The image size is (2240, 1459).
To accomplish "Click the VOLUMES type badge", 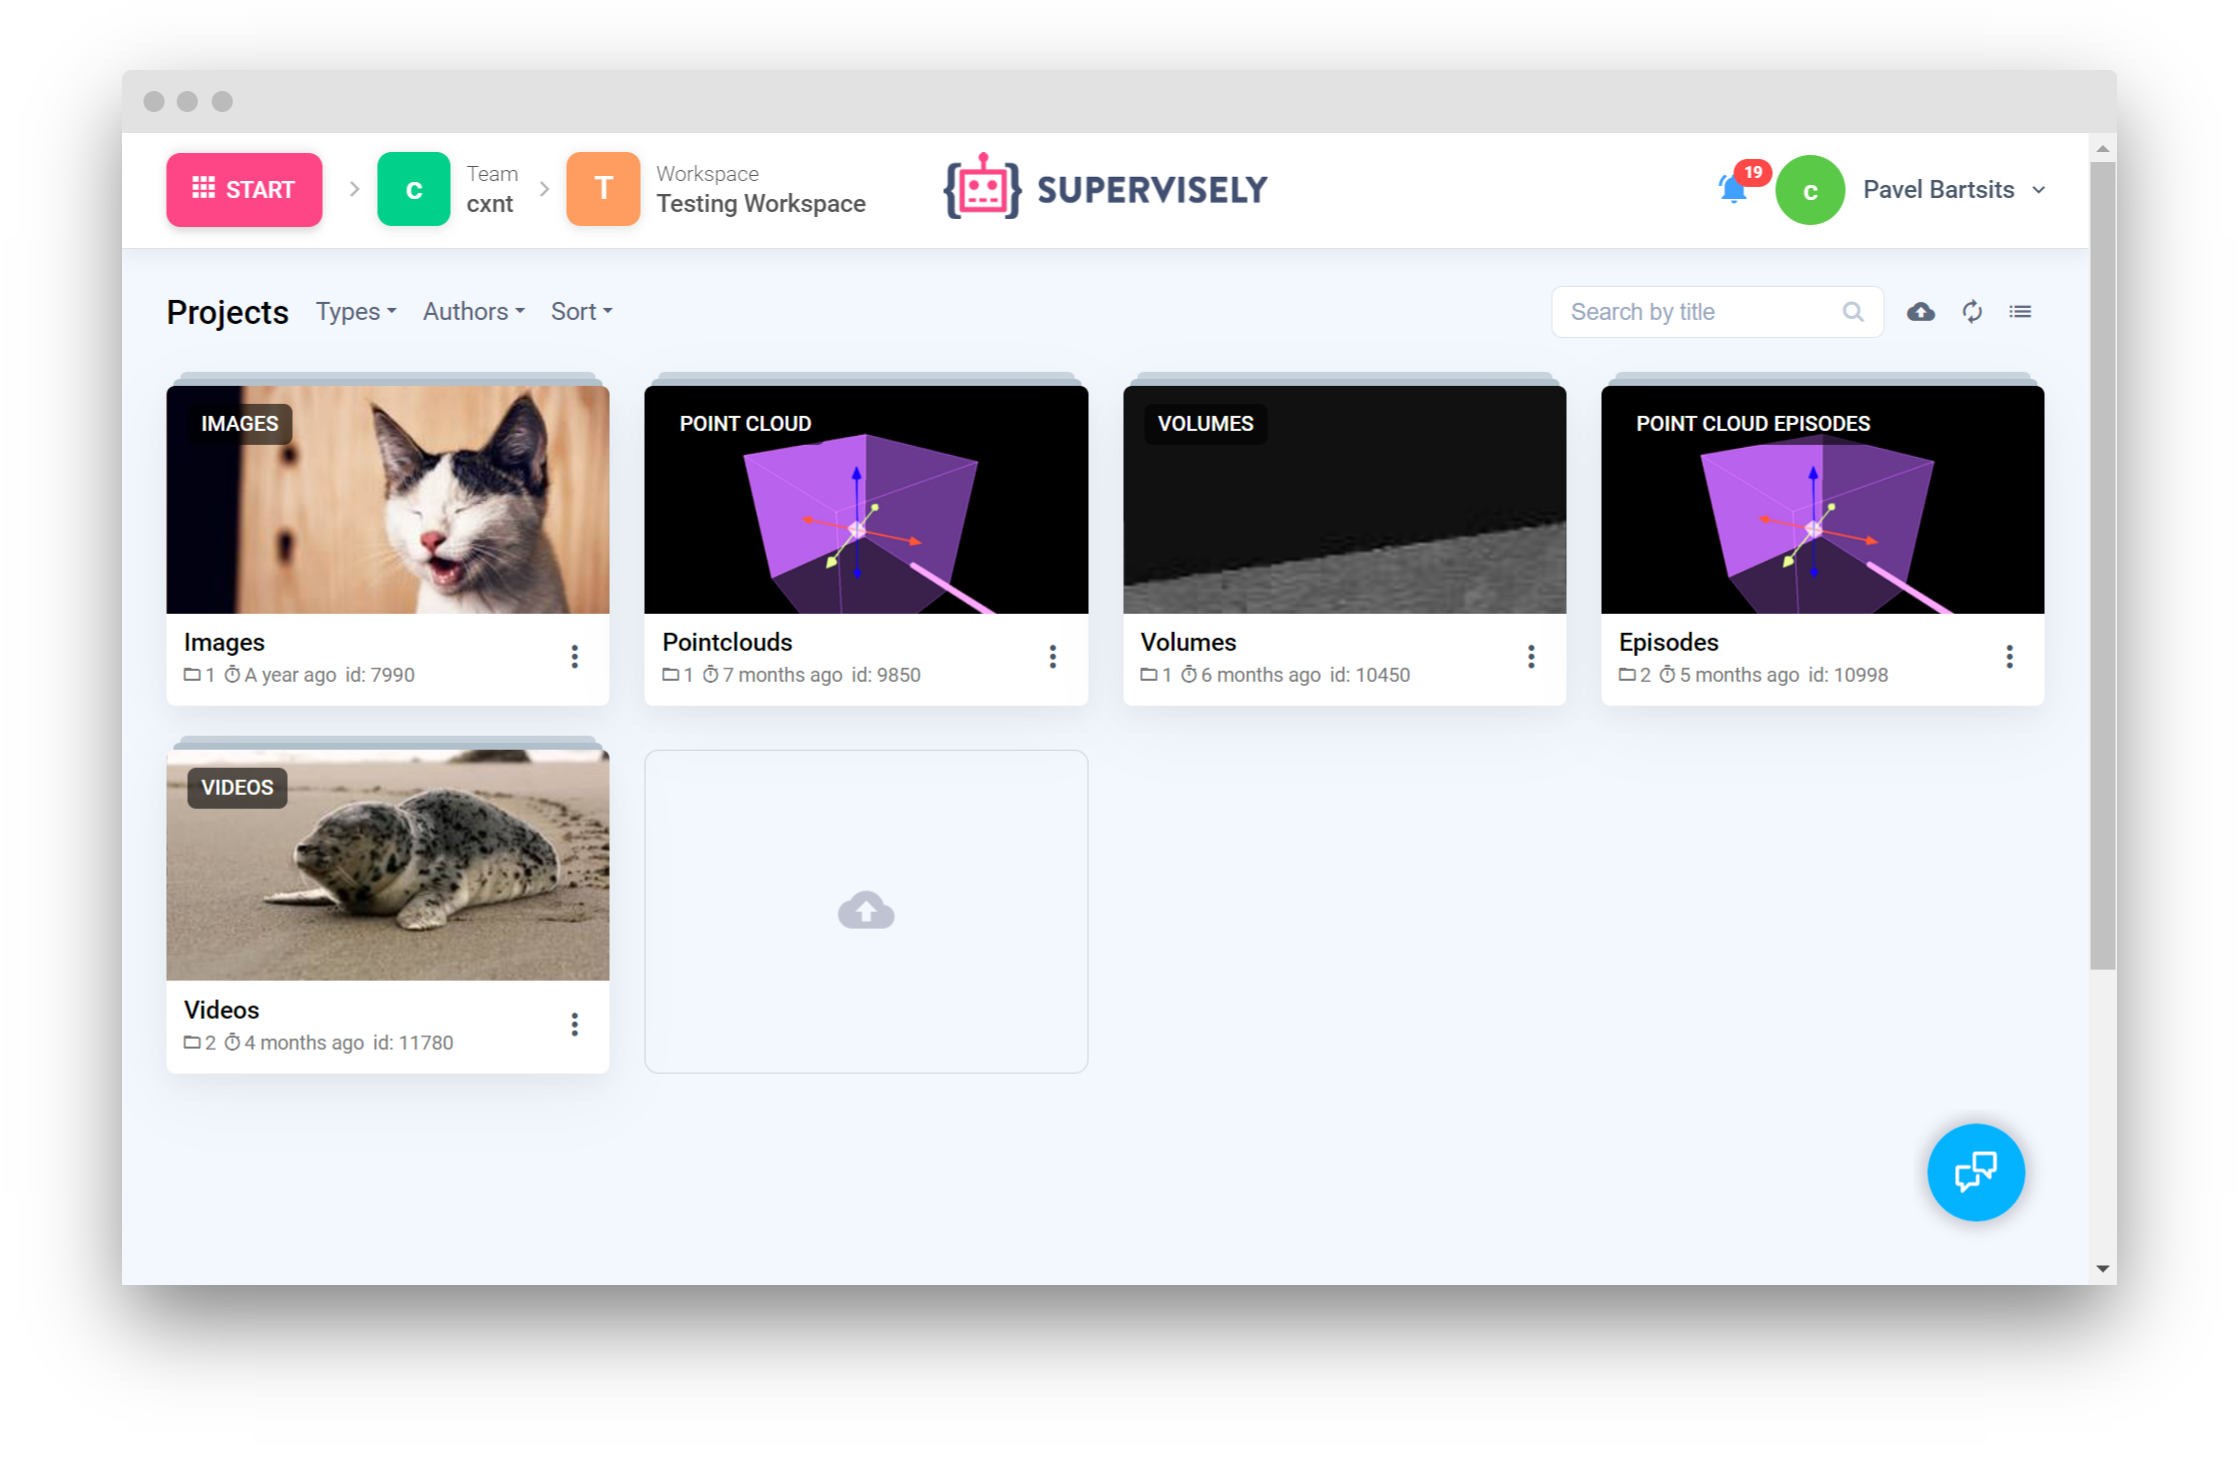I will click(x=1205, y=424).
